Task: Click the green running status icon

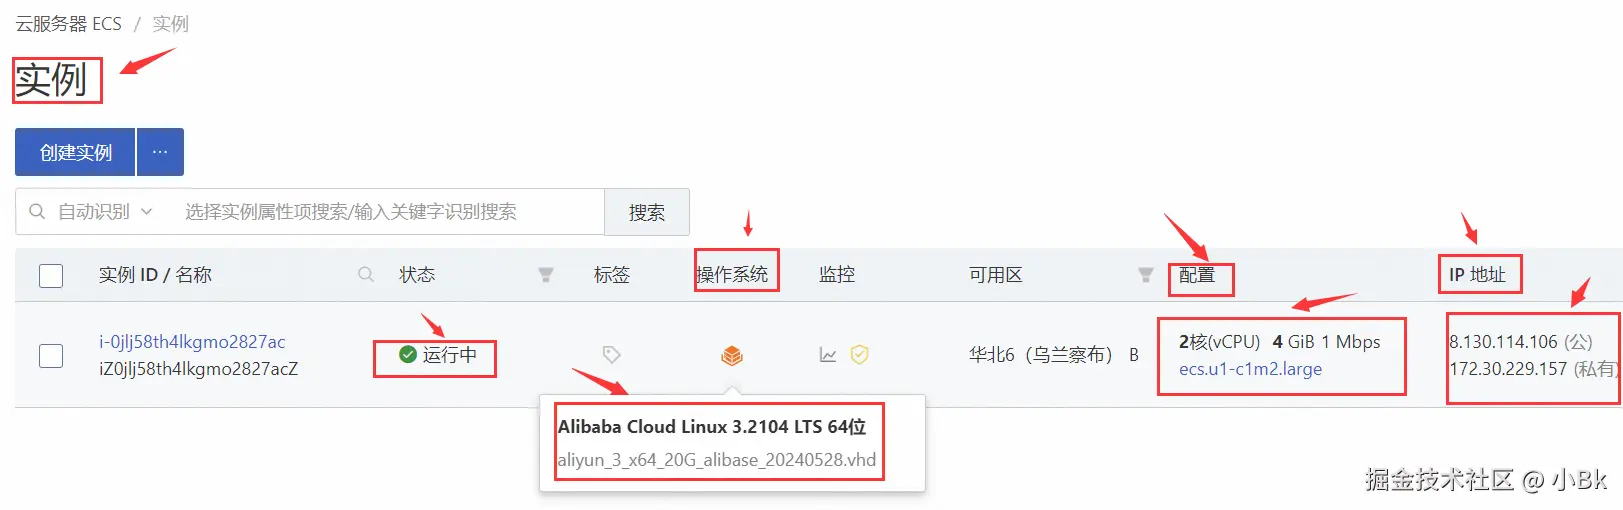Action: tap(408, 355)
